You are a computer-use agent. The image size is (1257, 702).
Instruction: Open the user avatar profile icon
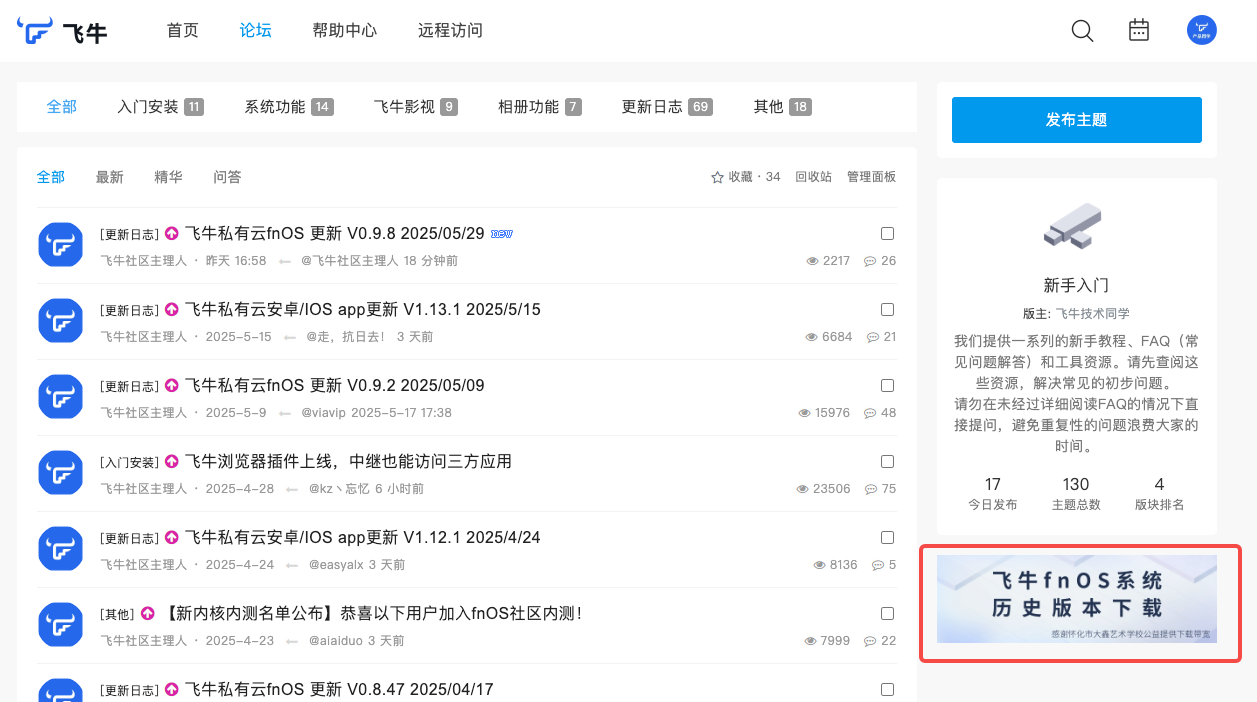point(1202,30)
